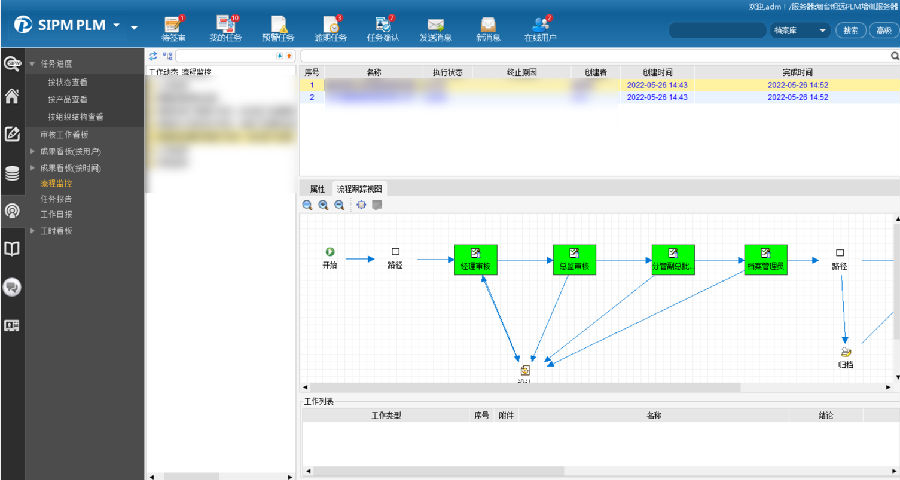Sort by 创建时间 column header
900x480 pixels.
657,72
